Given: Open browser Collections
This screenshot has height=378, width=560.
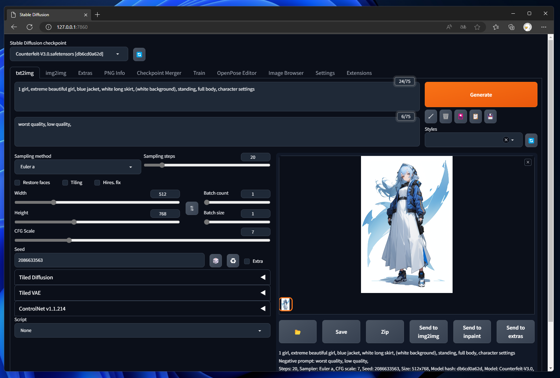Looking at the screenshot, I should tap(511, 27).
